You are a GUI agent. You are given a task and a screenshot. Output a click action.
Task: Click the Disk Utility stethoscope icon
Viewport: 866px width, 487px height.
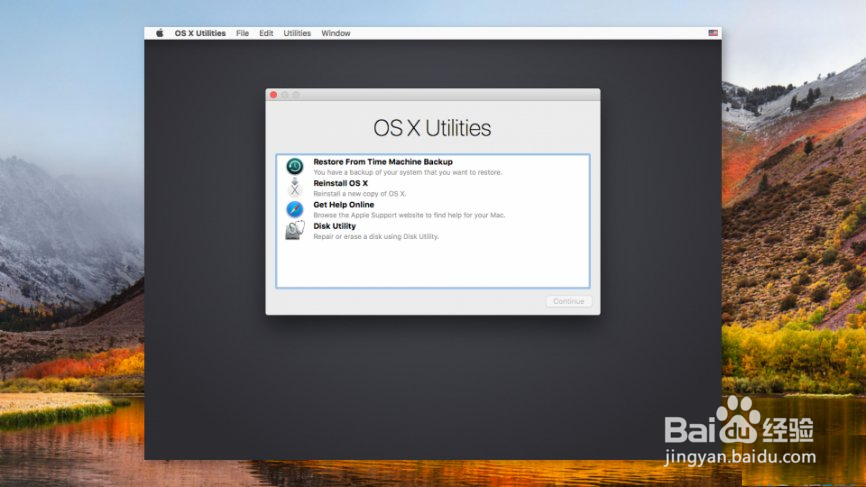(294, 230)
